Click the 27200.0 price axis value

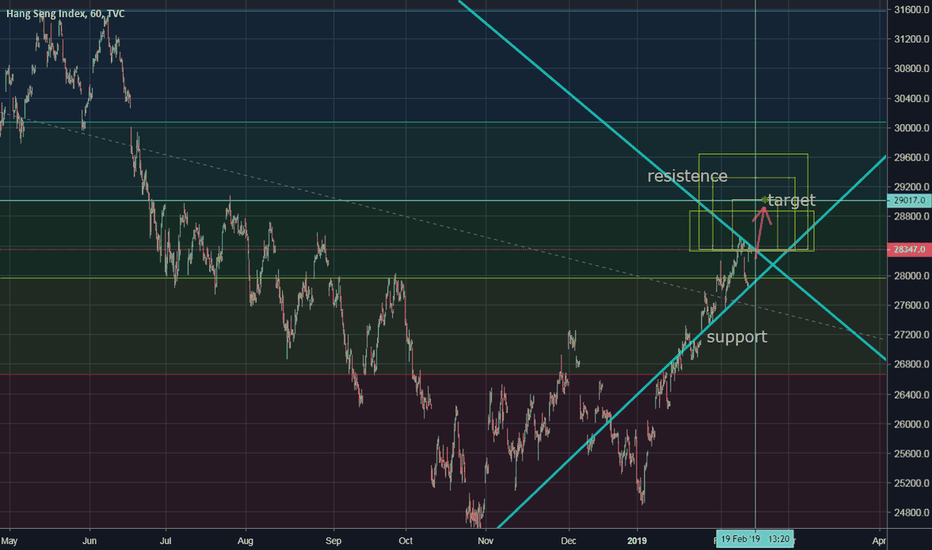point(911,335)
